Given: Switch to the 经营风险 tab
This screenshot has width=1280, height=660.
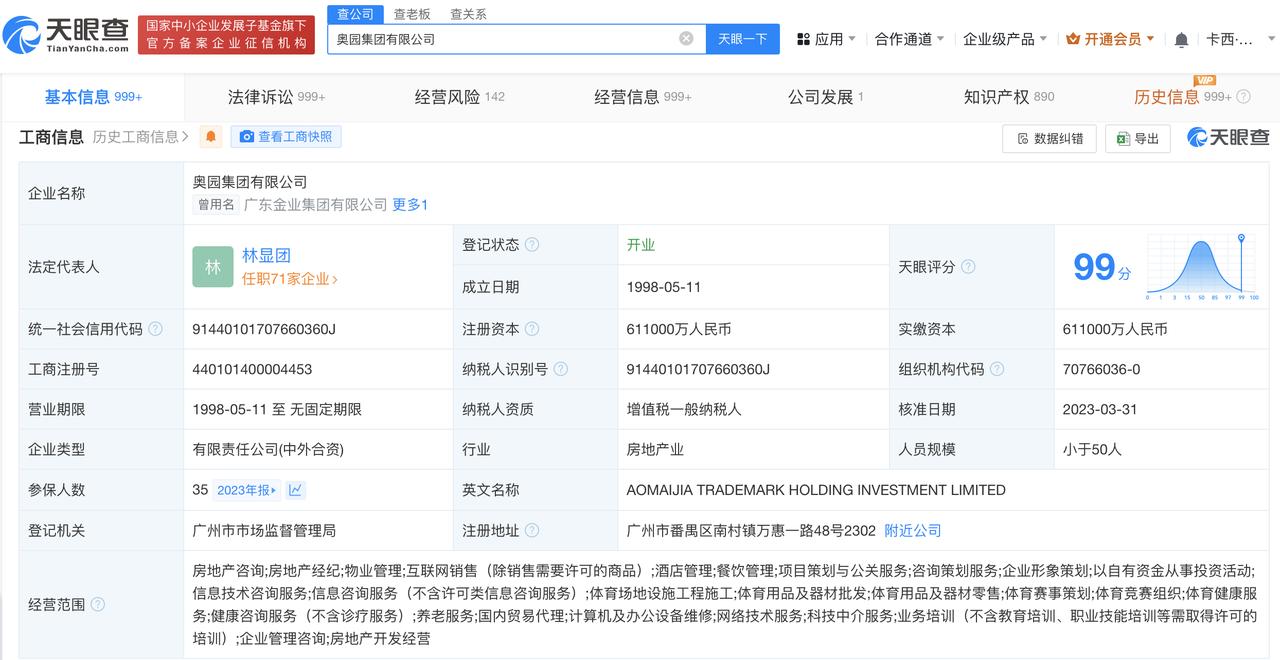Looking at the screenshot, I should pos(460,97).
